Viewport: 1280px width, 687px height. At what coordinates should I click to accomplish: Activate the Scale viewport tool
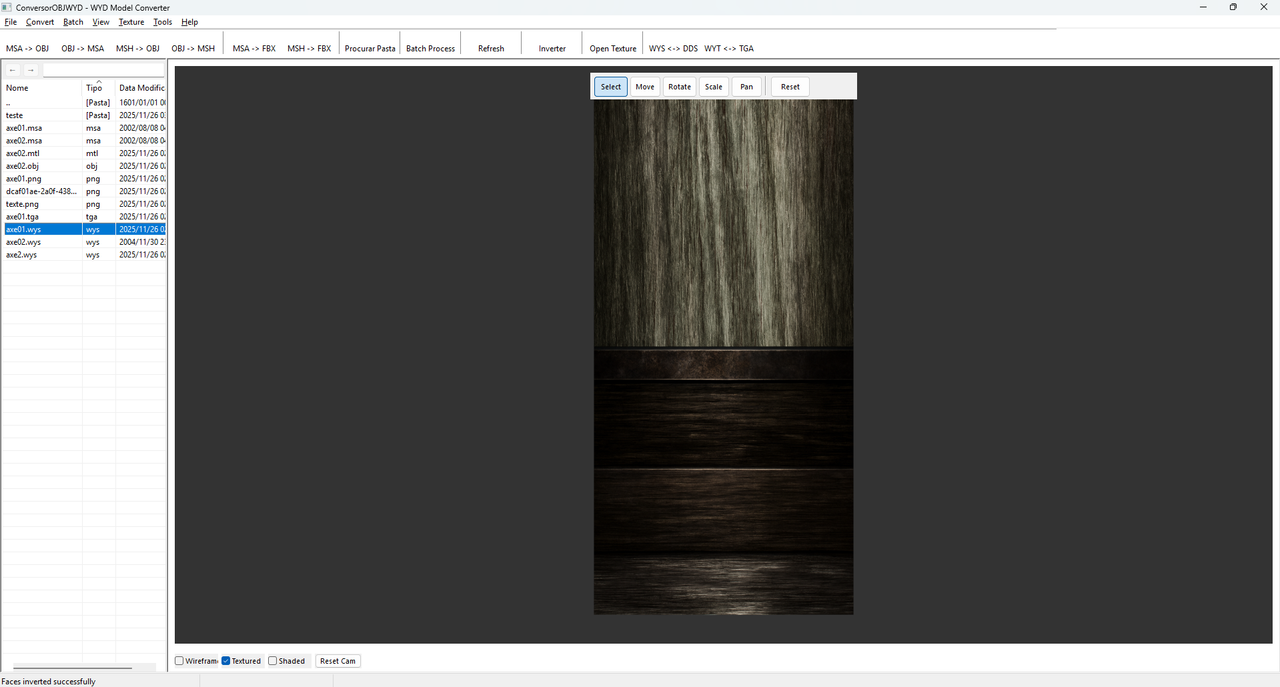[x=713, y=87]
